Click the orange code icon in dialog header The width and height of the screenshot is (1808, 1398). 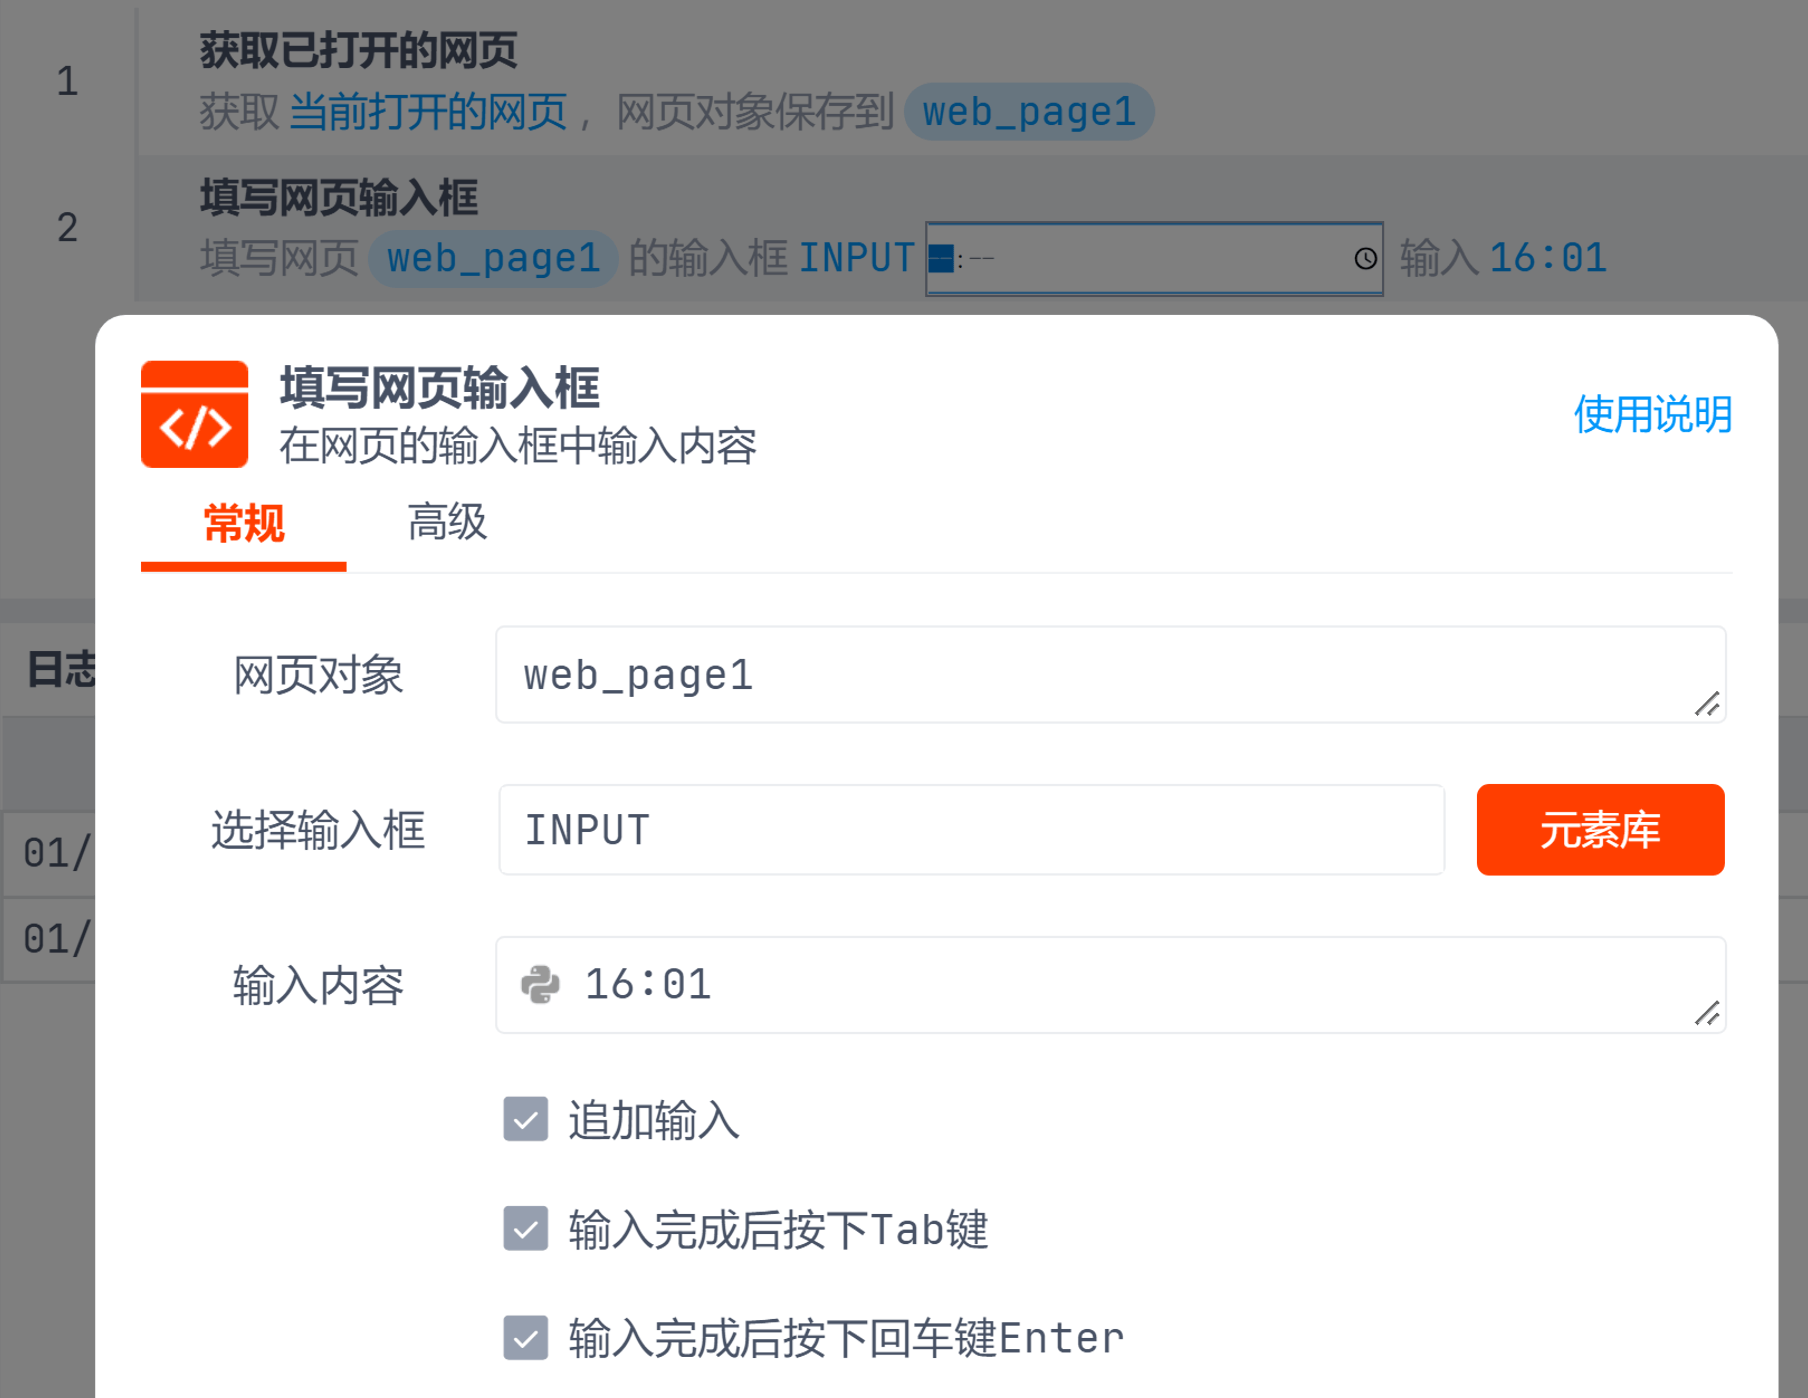click(194, 414)
